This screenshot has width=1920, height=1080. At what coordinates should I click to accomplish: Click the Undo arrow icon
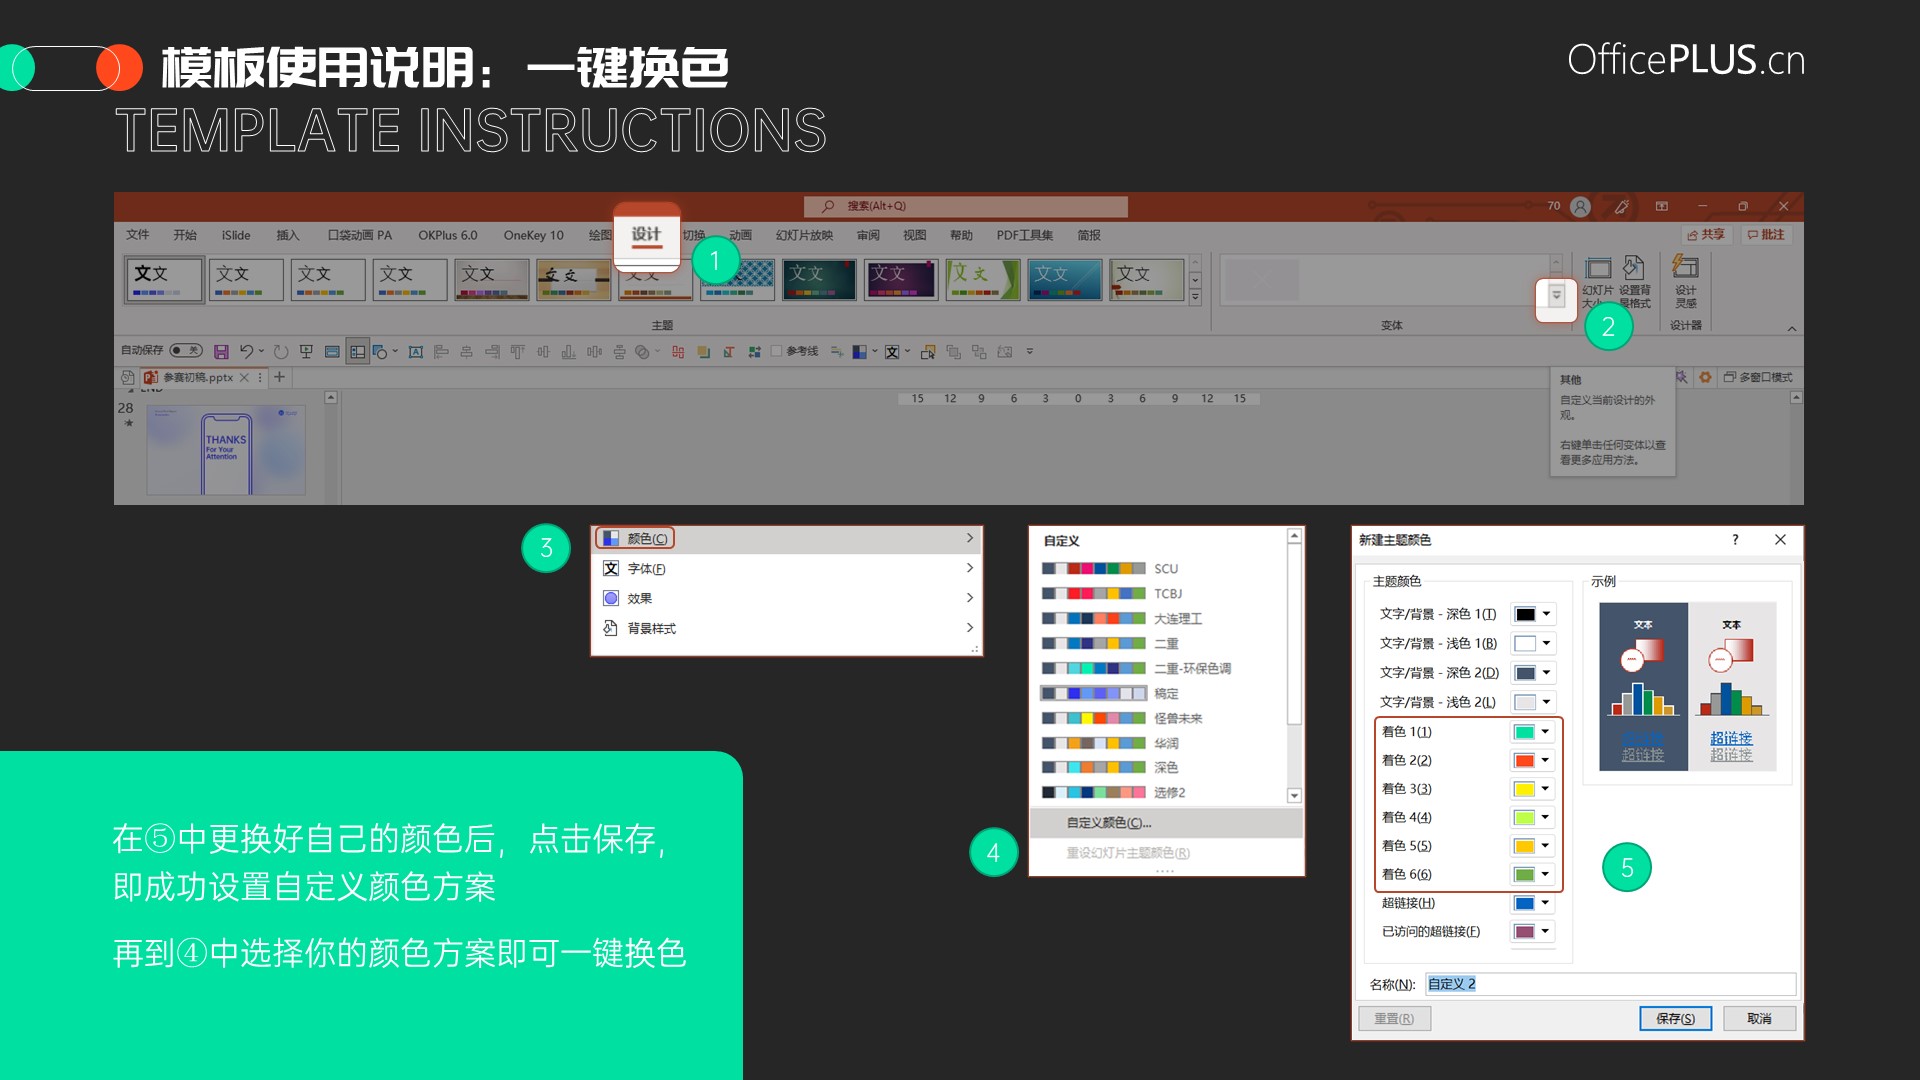click(246, 351)
